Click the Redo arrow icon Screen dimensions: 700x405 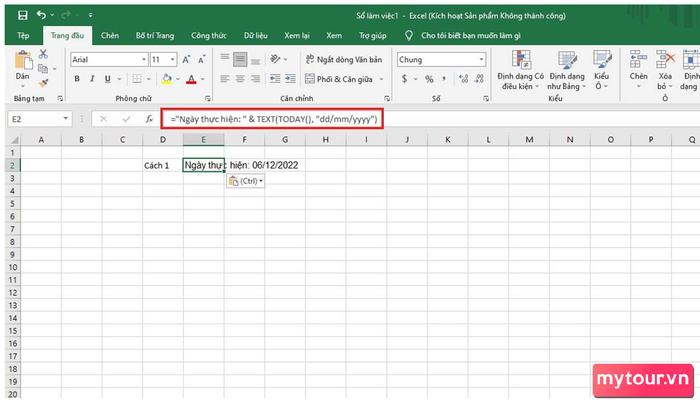pos(66,15)
